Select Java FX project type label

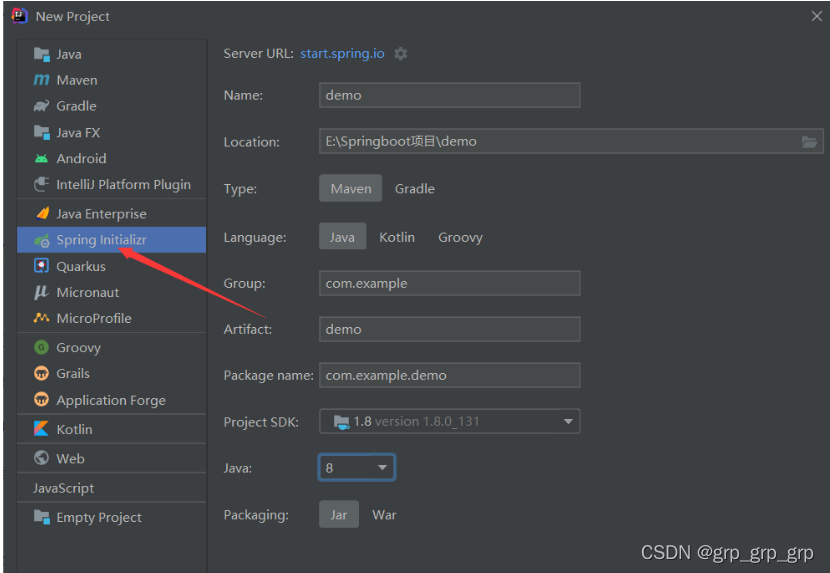tap(78, 132)
